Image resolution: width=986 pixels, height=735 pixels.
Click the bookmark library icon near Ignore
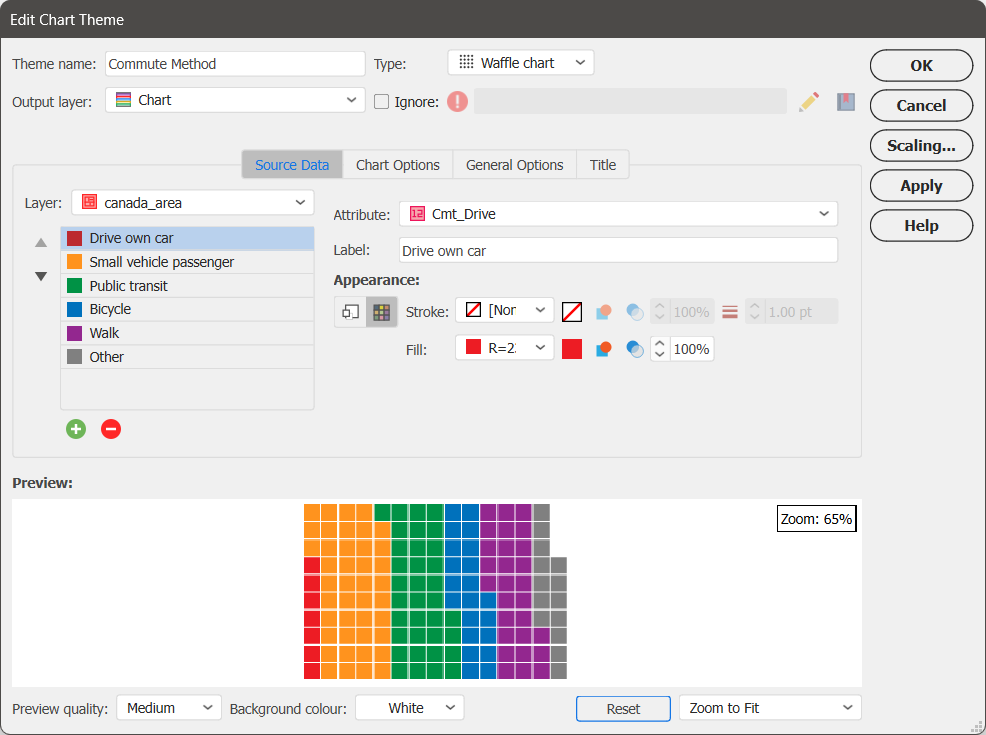(x=846, y=102)
